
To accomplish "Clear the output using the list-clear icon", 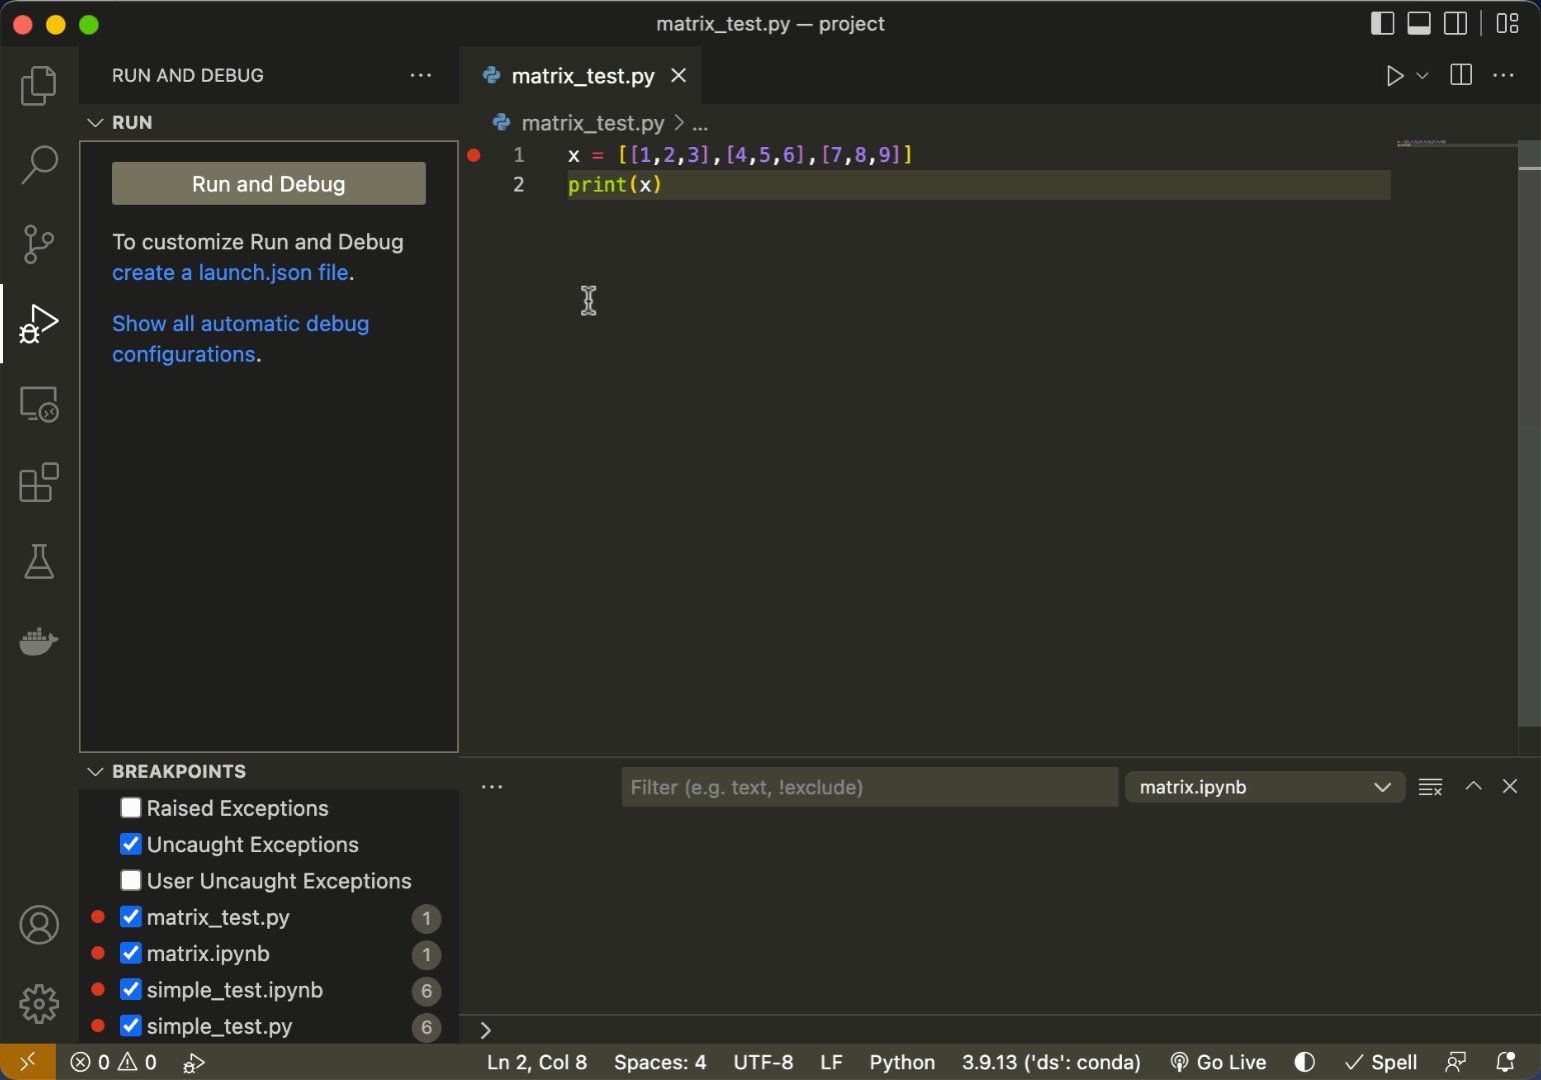I will point(1431,787).
